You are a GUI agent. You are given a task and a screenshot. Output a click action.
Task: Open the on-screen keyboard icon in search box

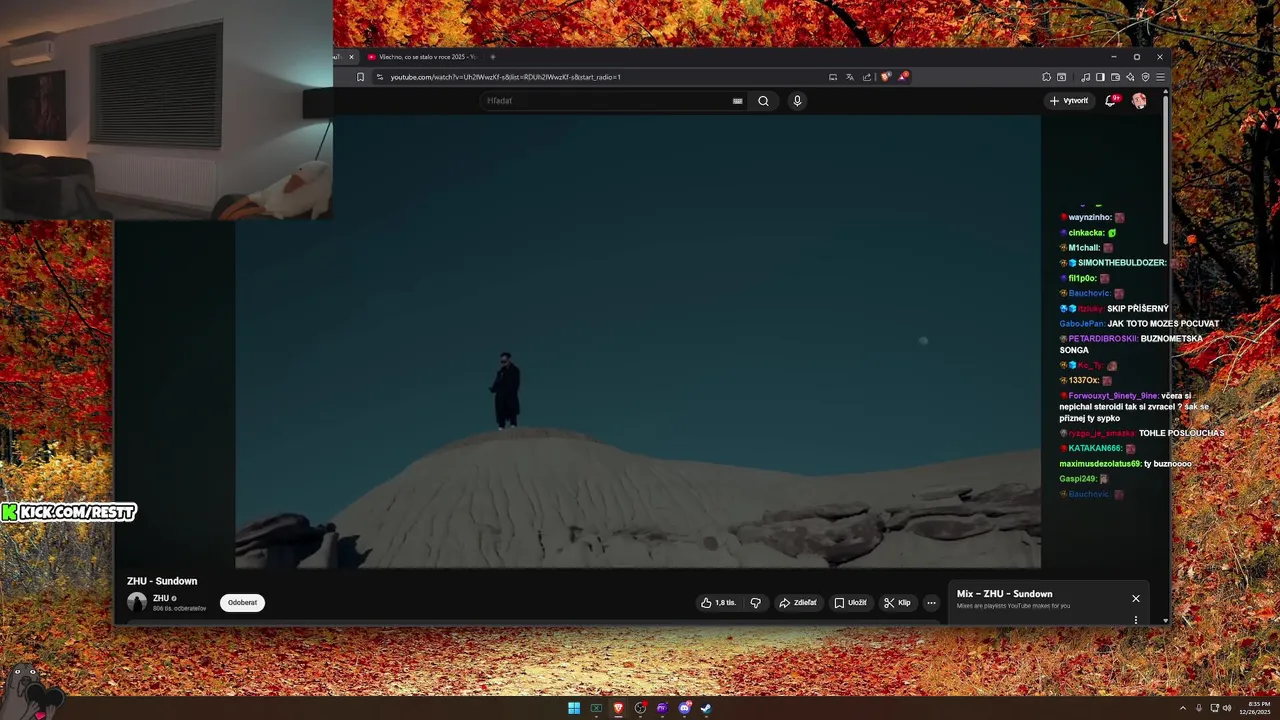pos(738,101)
